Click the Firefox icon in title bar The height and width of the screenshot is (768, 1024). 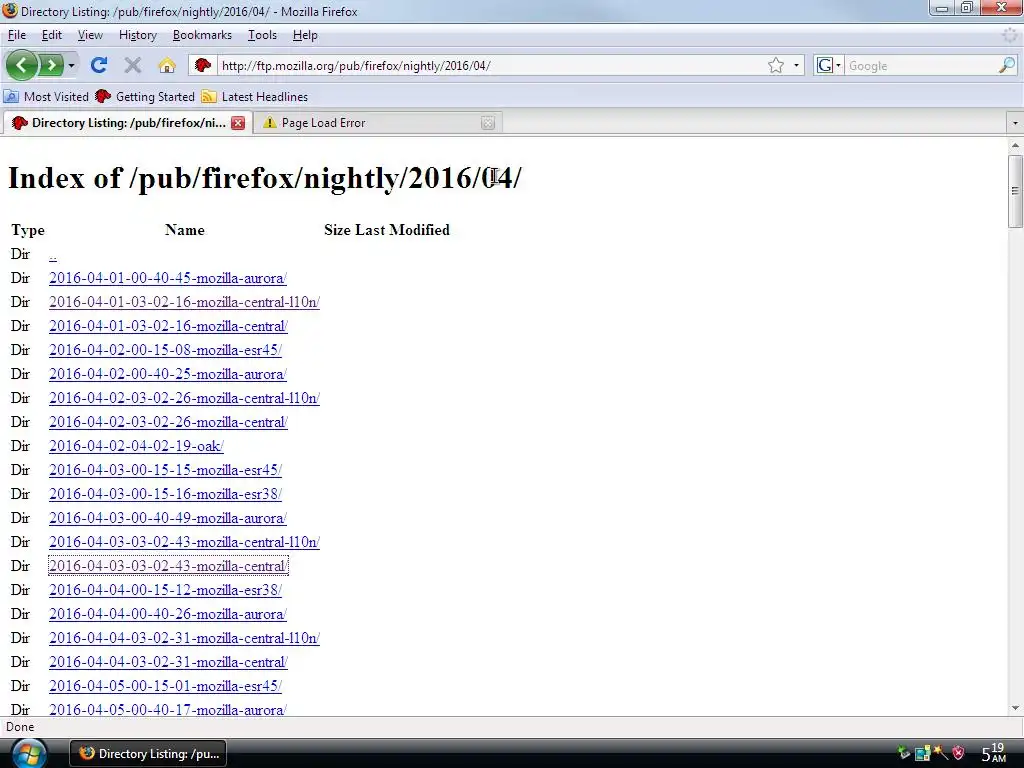tap(10, 10)
